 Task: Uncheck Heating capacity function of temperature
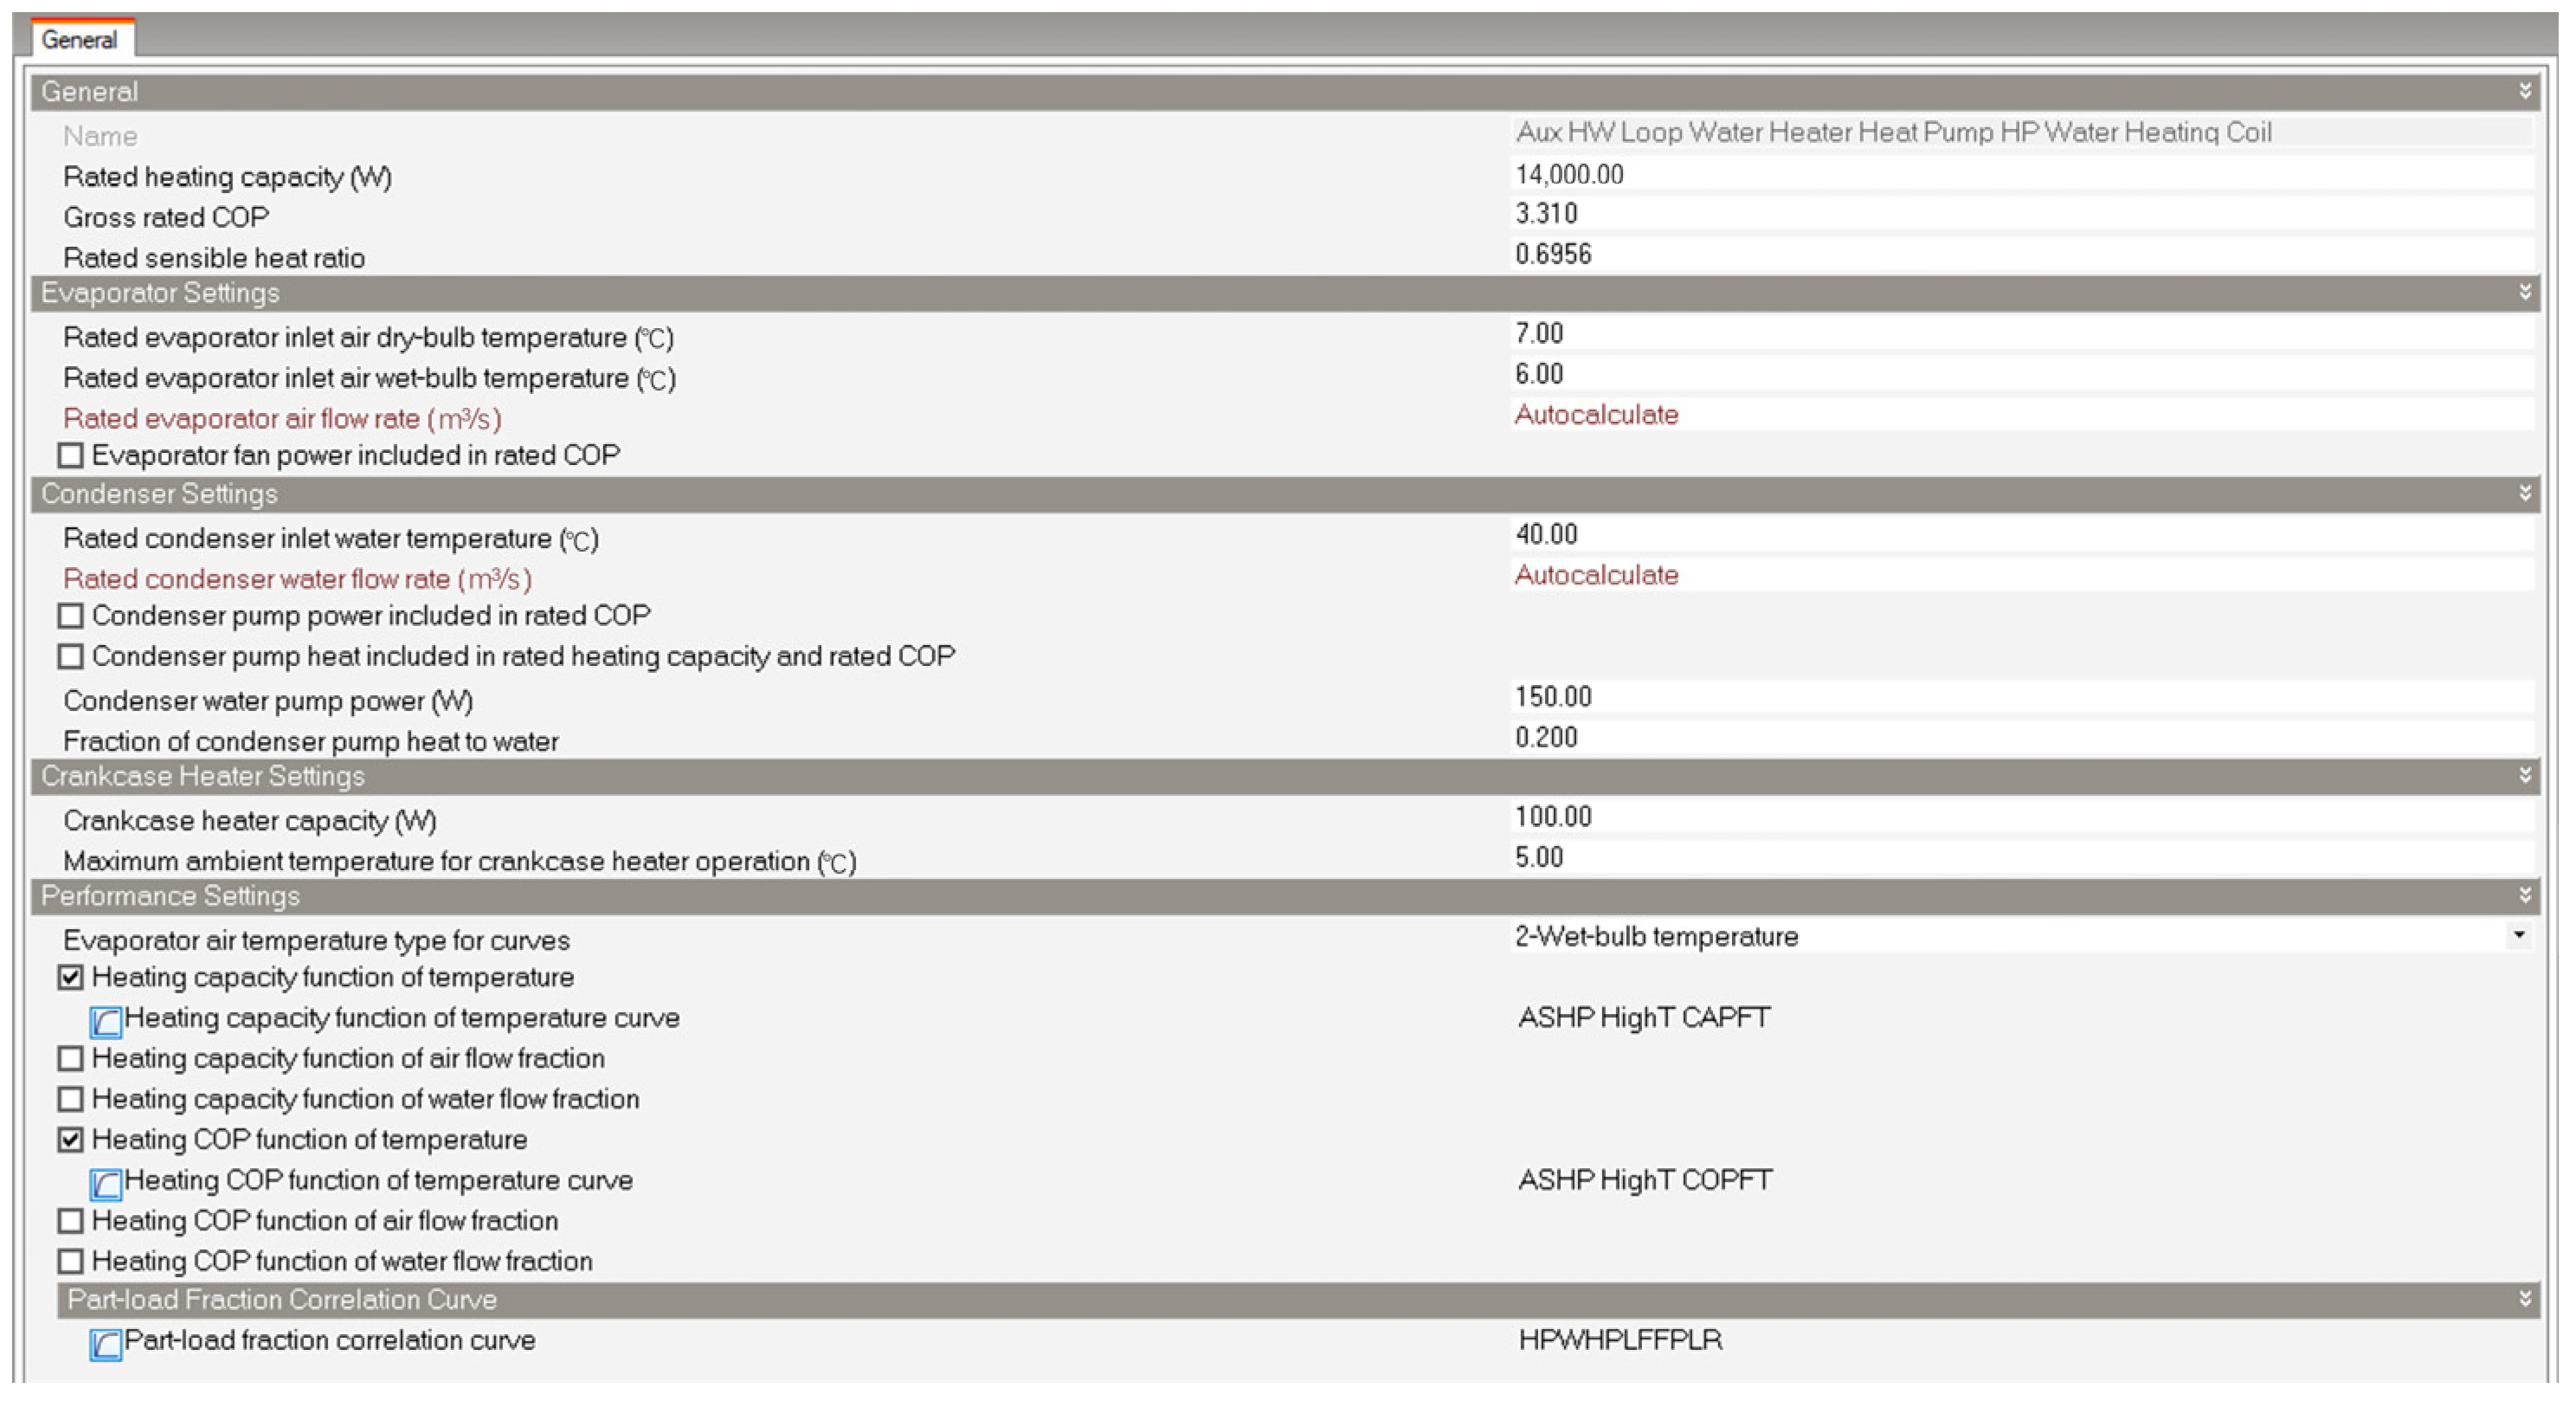pyautogui.click(x=70, y=977)
